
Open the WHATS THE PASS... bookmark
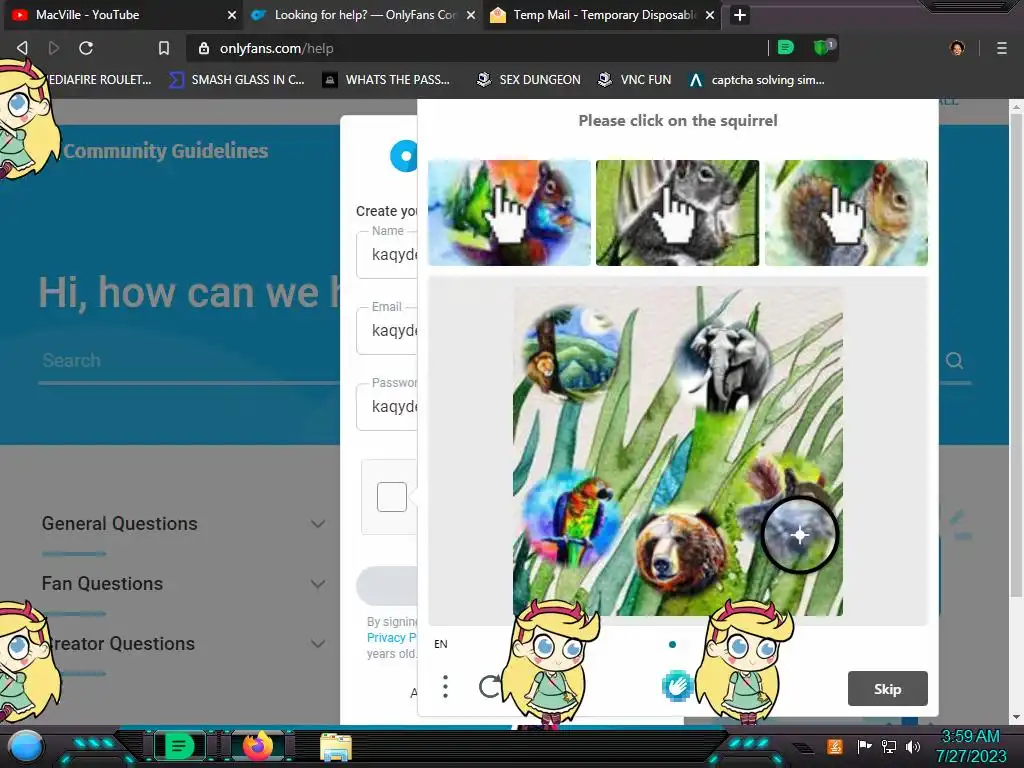point(387,80)
